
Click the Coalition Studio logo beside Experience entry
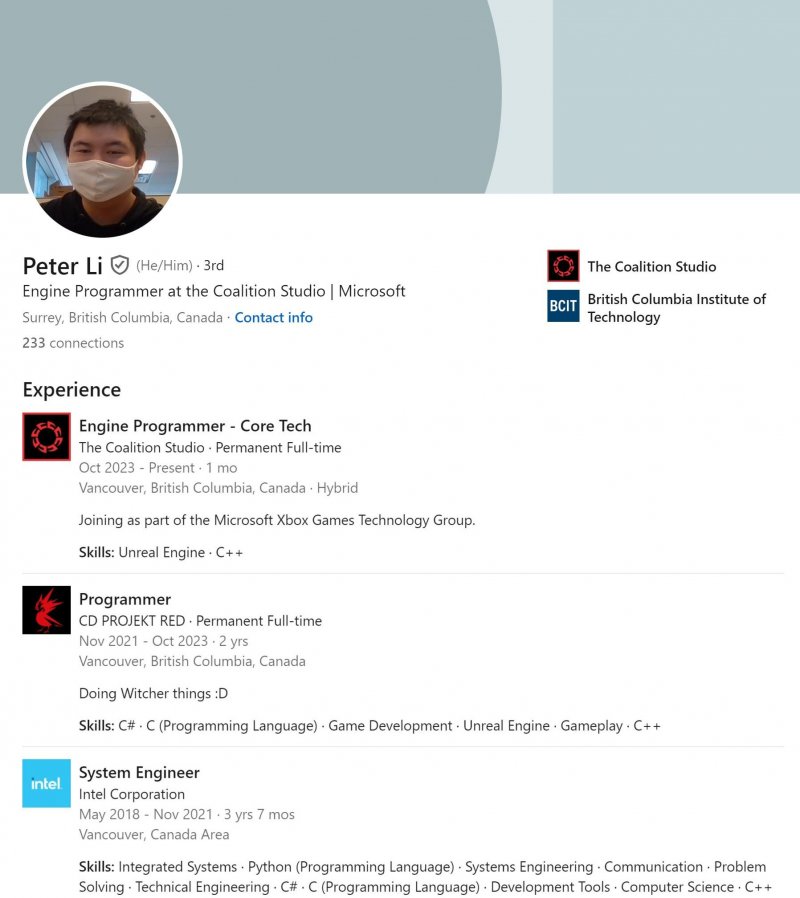coord(46,437)
